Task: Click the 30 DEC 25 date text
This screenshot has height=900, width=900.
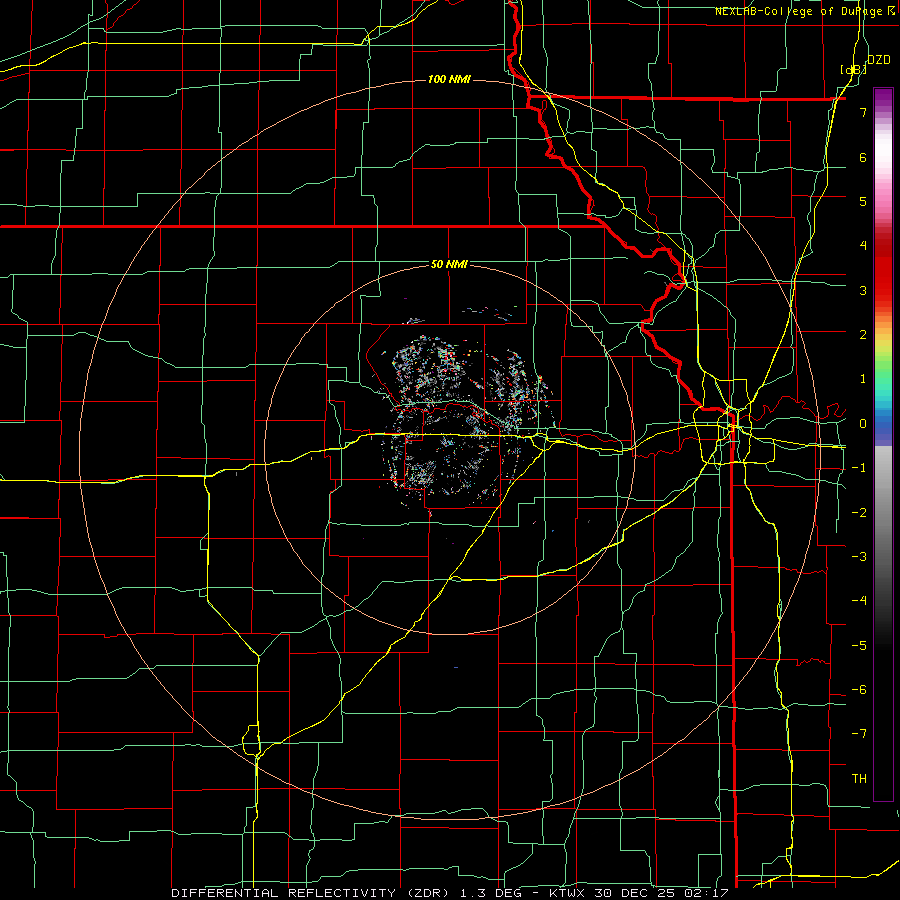Action: pos(638,893)
